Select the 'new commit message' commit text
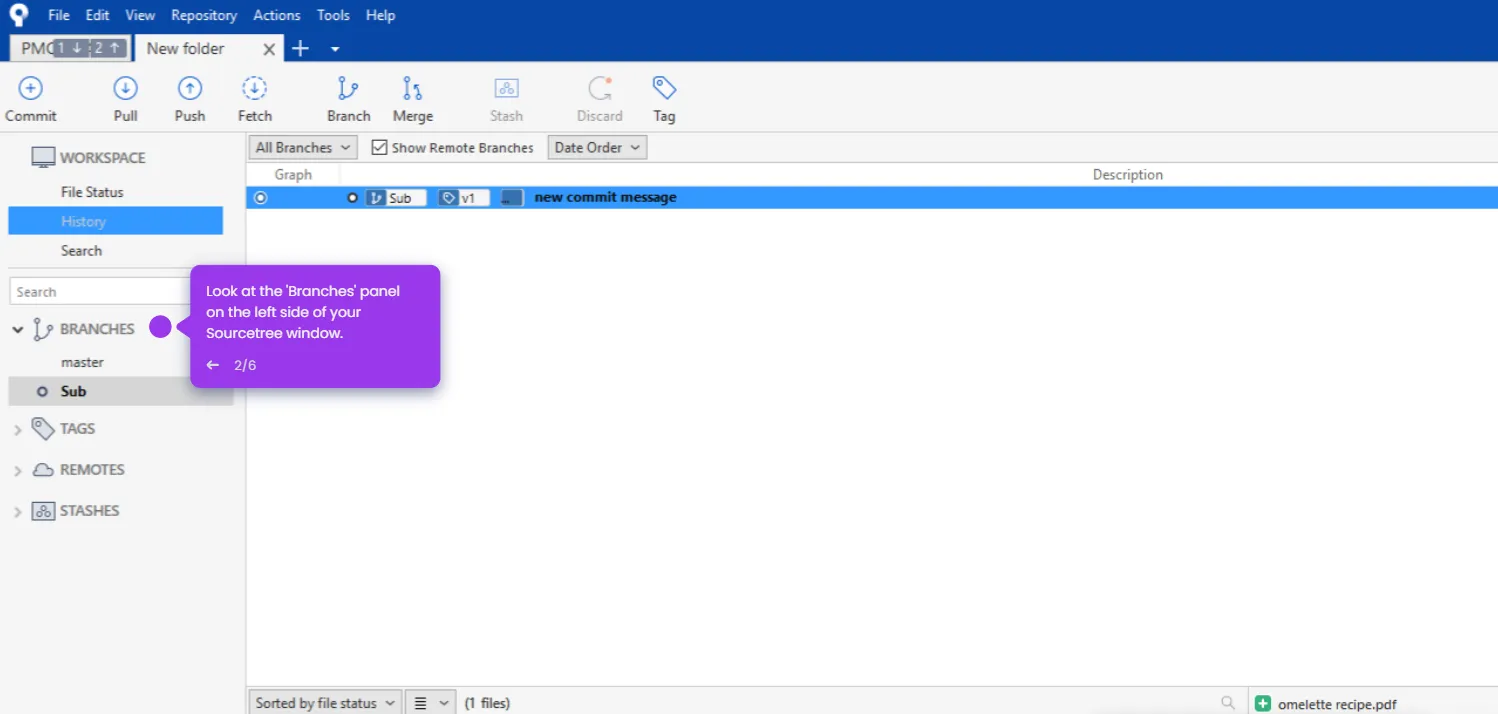 [605, 198]
